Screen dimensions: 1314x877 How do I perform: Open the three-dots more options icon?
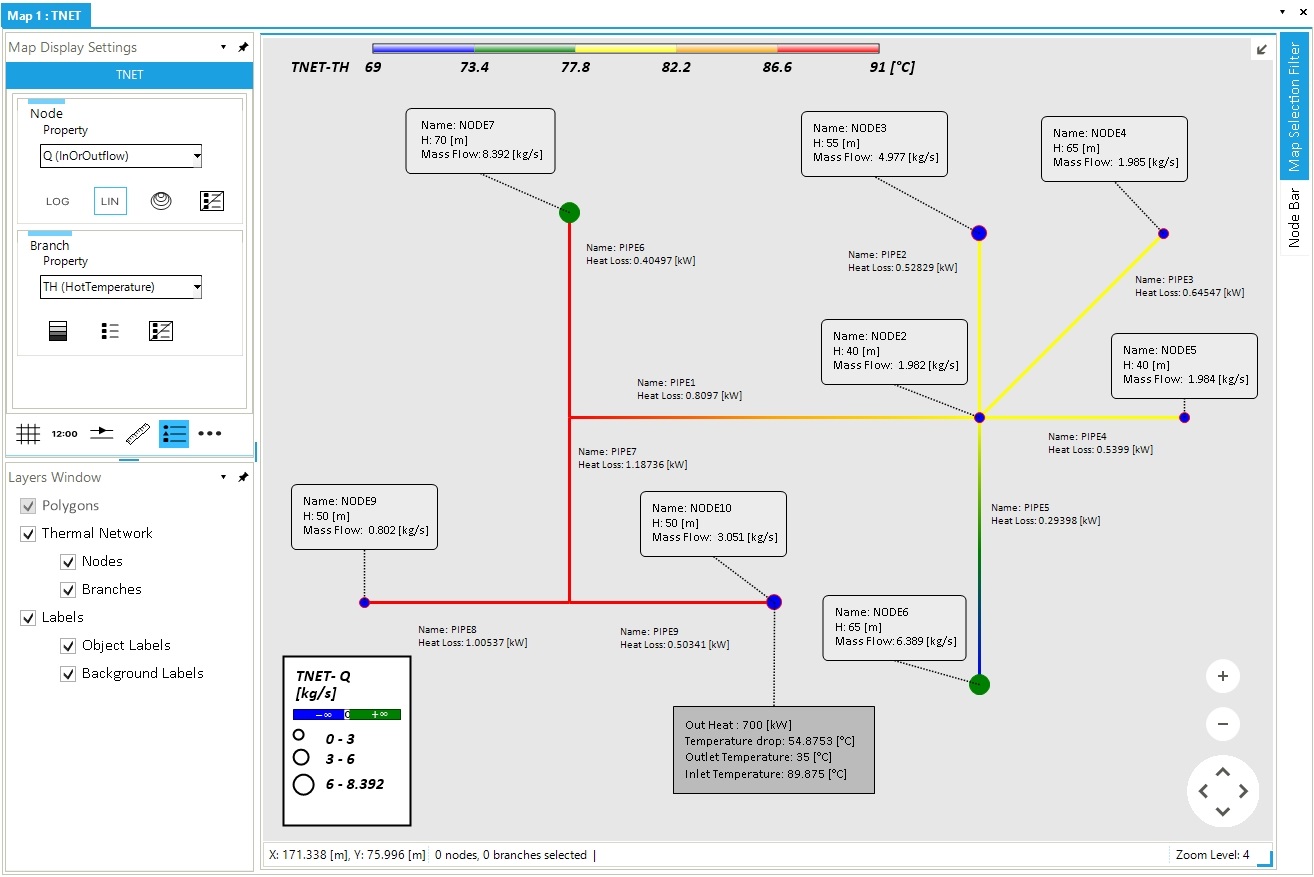[210, 433]
